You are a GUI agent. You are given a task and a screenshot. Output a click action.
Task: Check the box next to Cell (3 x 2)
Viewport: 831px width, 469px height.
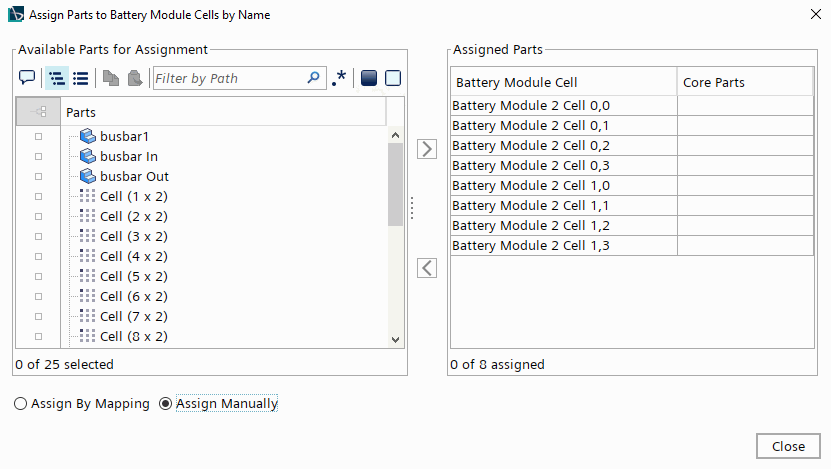(39, 236)
